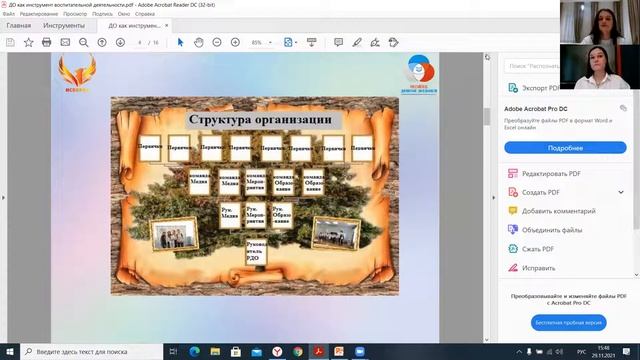The height and width of the screenshot is (360, 640).
Task: Switch to the Главная tab
Action: coord(19,25)
